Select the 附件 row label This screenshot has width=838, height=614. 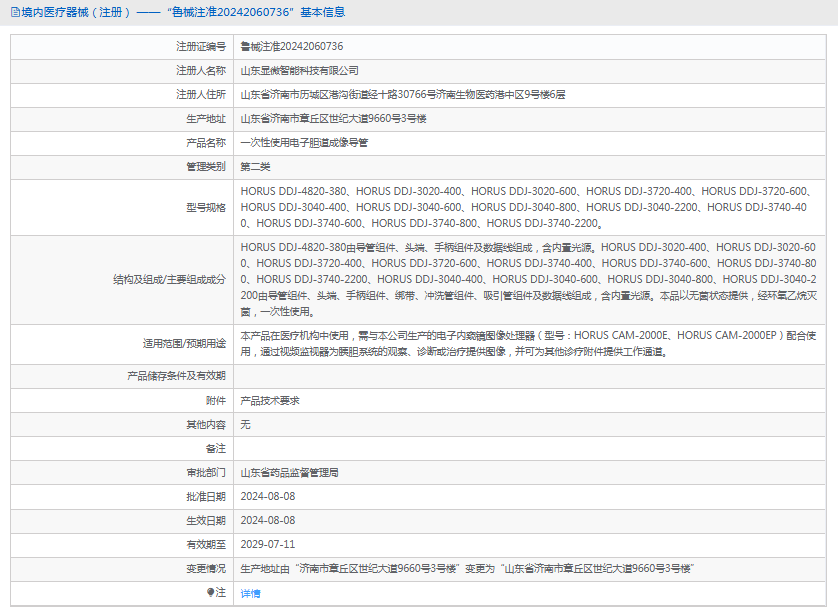coord(216,401)
